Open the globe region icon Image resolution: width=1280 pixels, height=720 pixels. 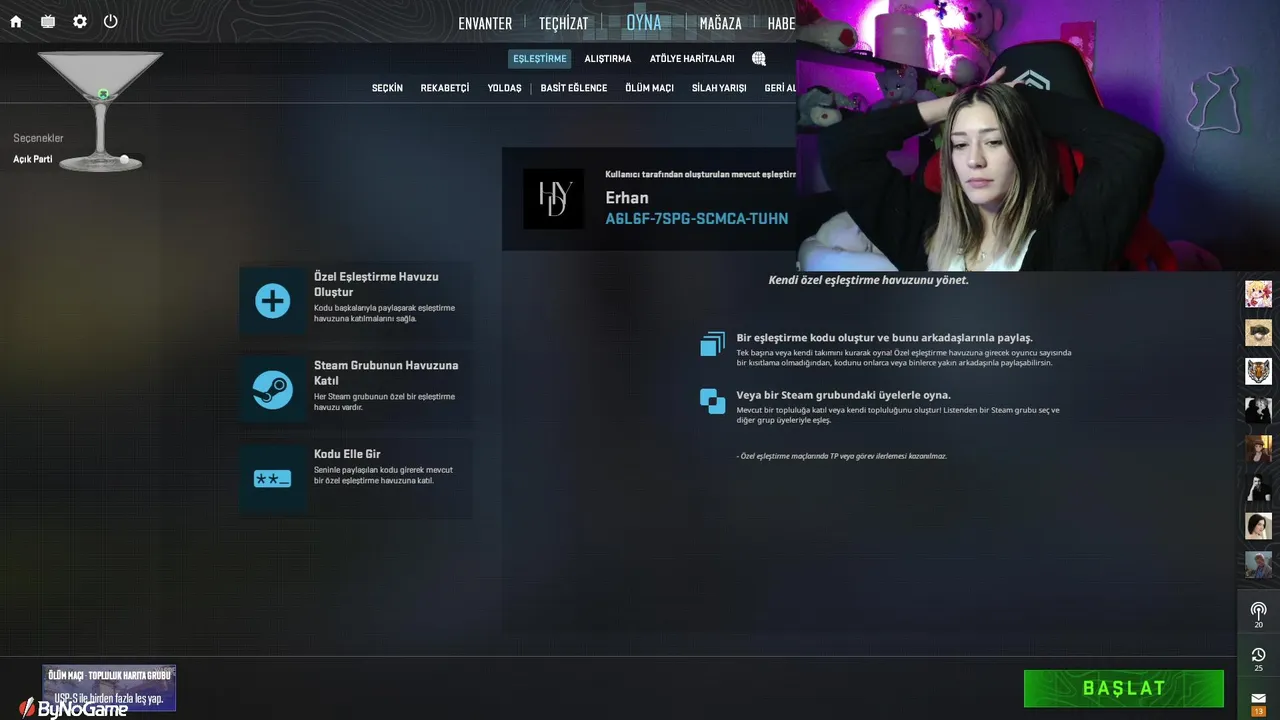point(759,59)
